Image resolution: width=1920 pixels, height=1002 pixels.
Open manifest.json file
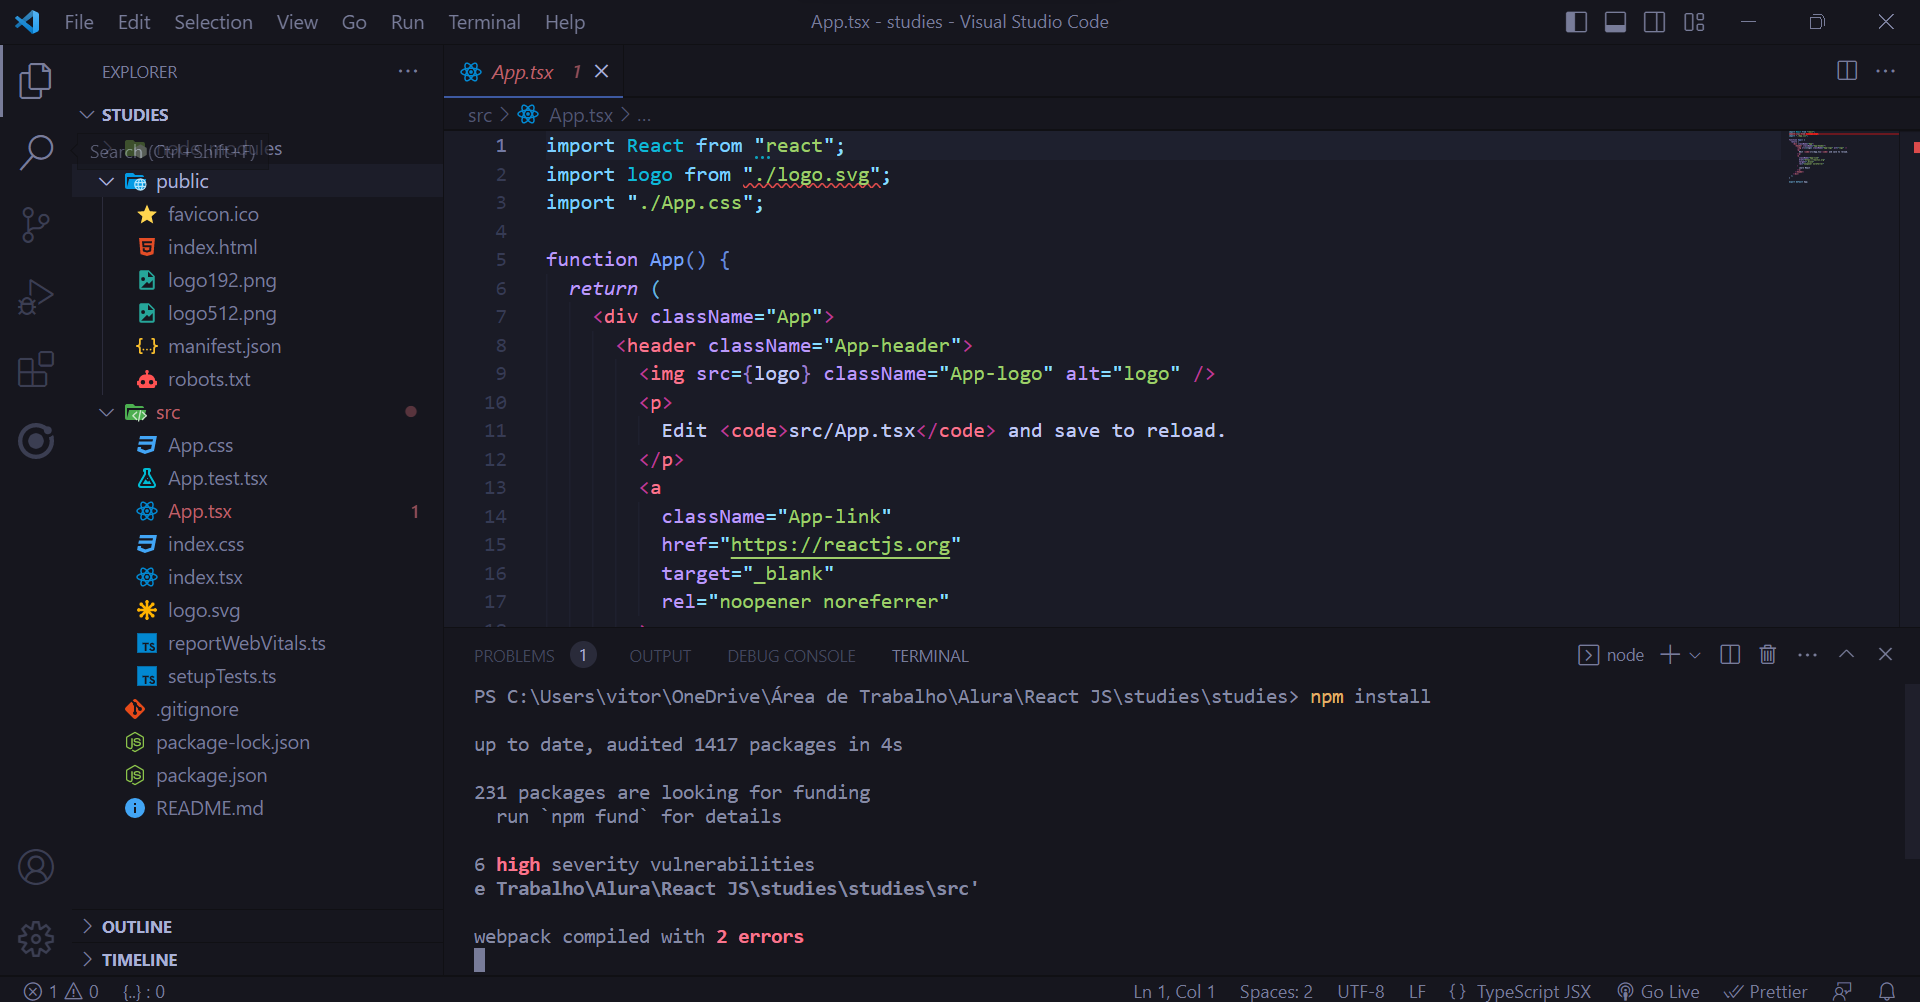(258, 346)
